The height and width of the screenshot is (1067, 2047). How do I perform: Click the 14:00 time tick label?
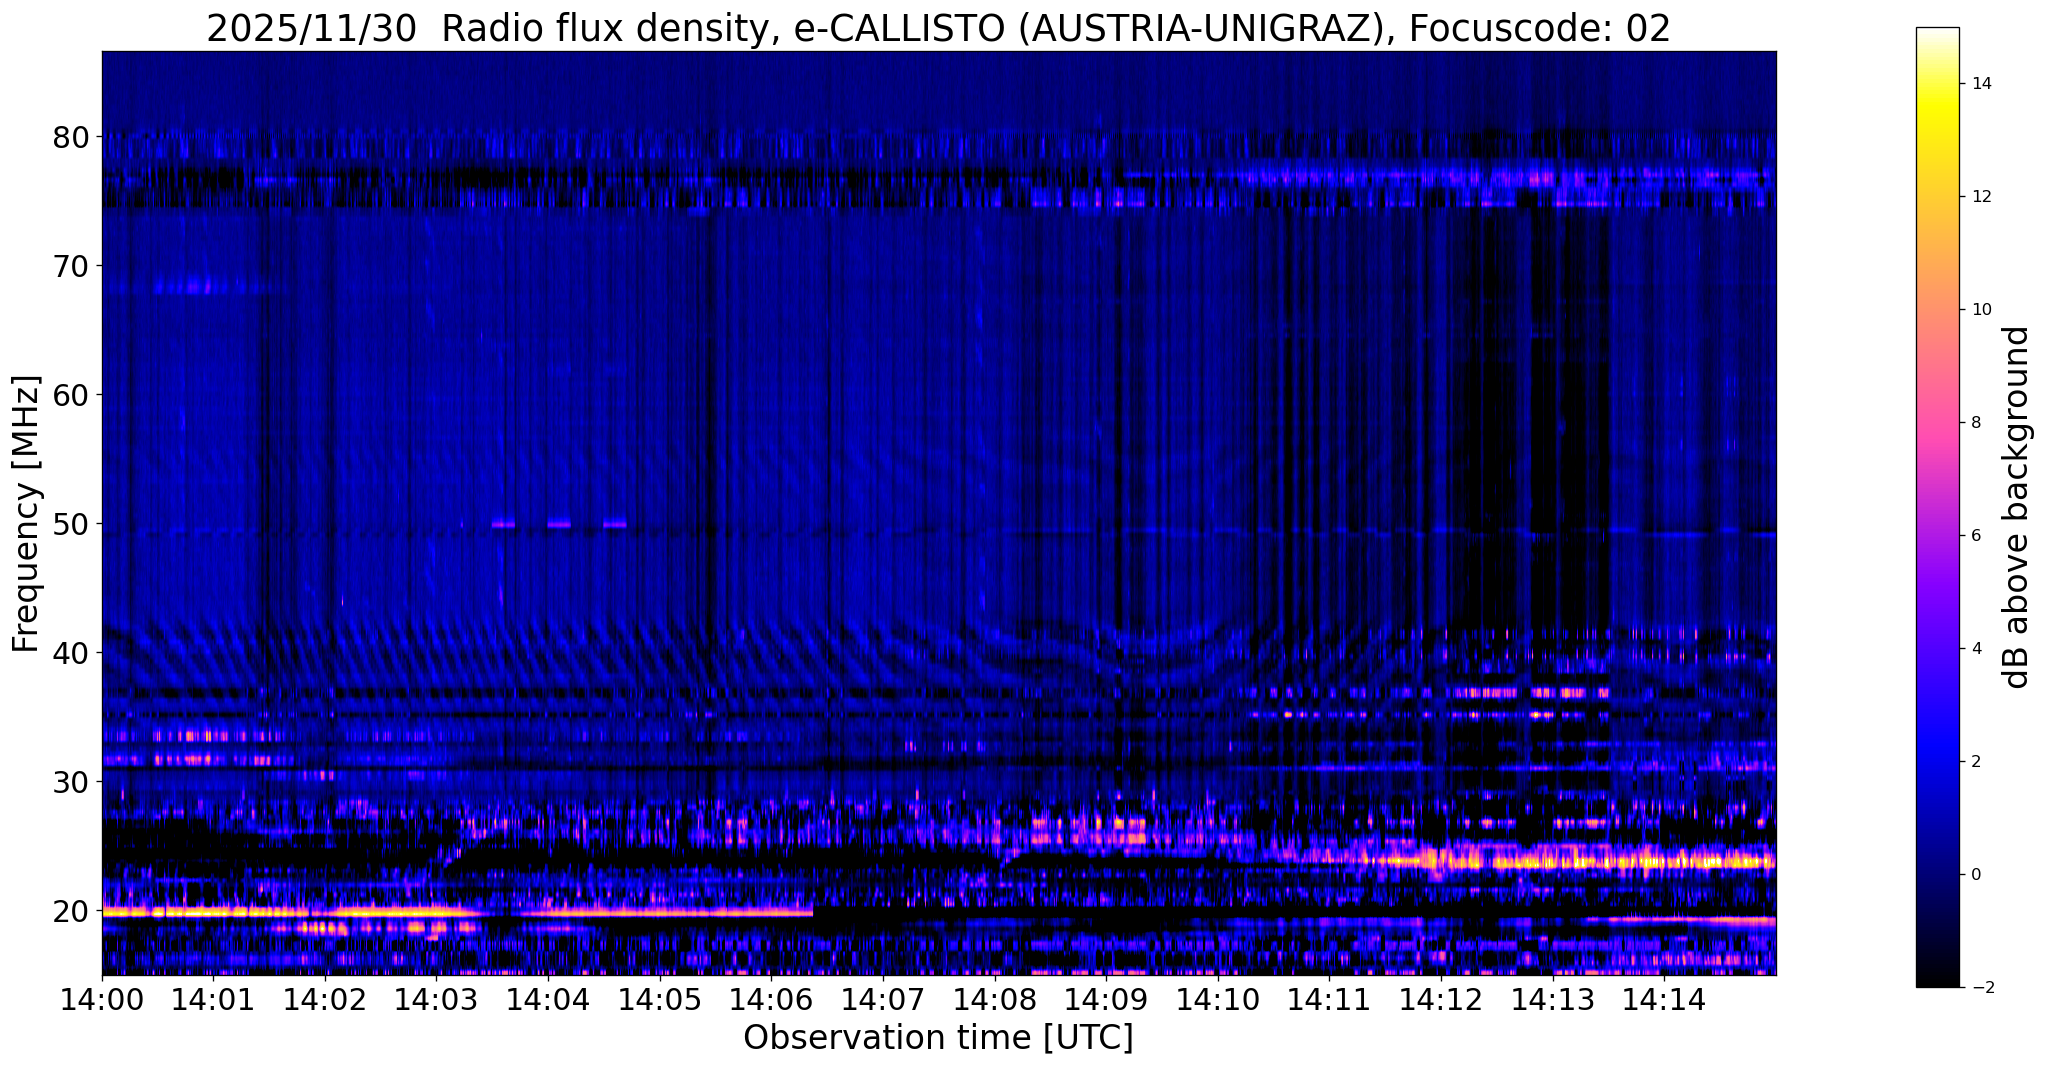102,998
